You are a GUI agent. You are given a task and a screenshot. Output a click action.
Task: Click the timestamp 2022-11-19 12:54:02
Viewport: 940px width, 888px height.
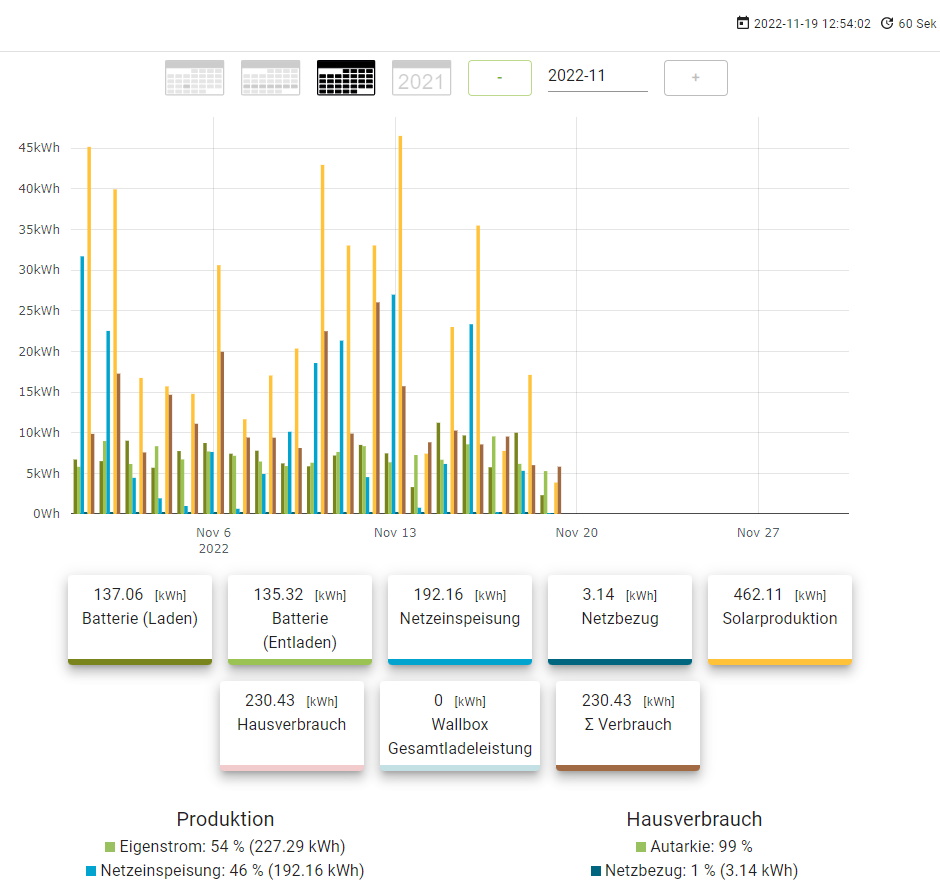tap(812, 23)
